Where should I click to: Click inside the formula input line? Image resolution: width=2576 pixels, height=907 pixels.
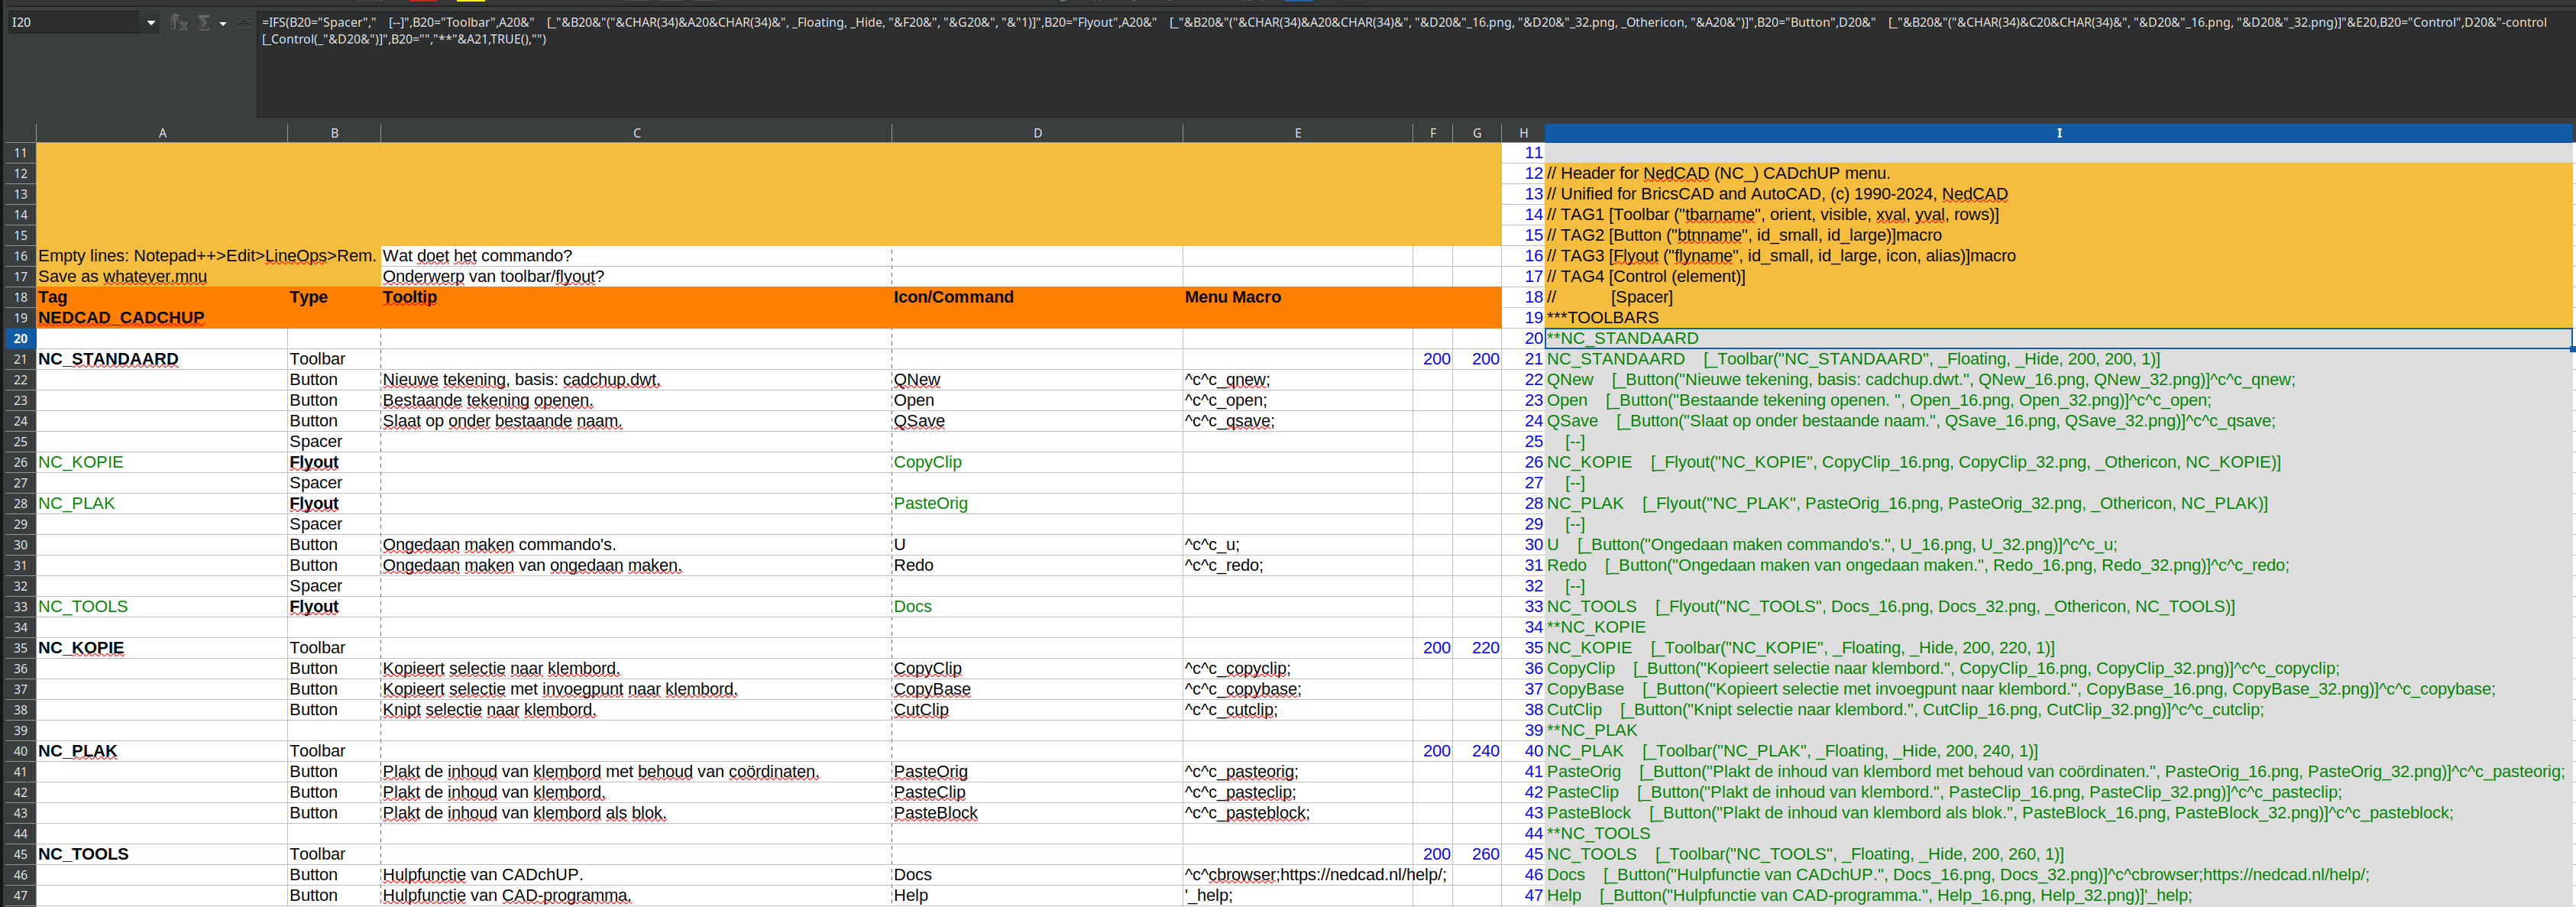click(1415, 65)
